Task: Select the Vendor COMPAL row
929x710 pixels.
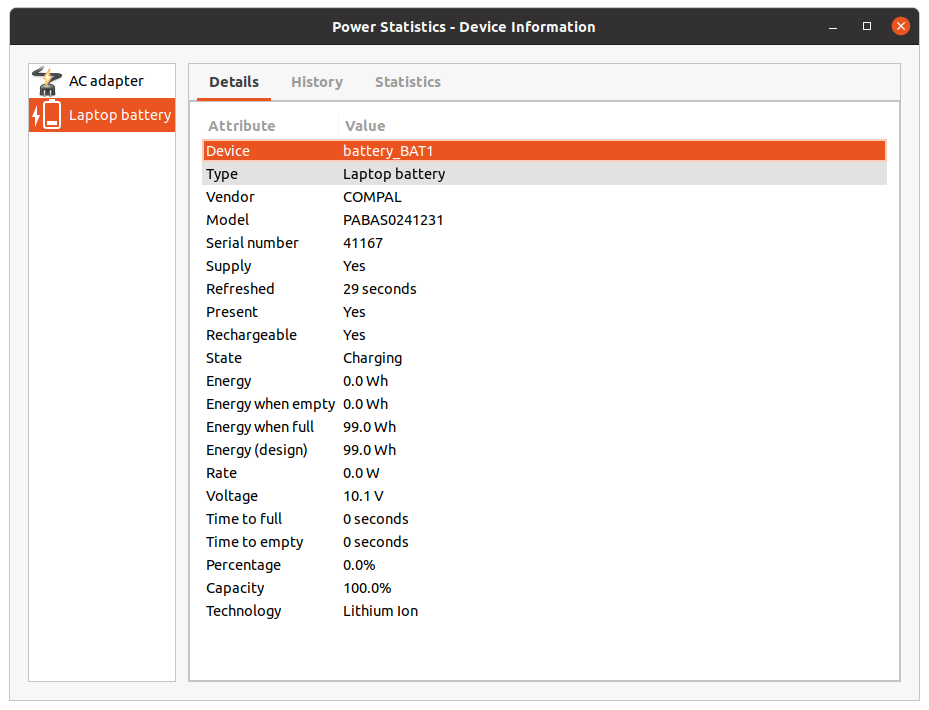Action: click(544, 197)
